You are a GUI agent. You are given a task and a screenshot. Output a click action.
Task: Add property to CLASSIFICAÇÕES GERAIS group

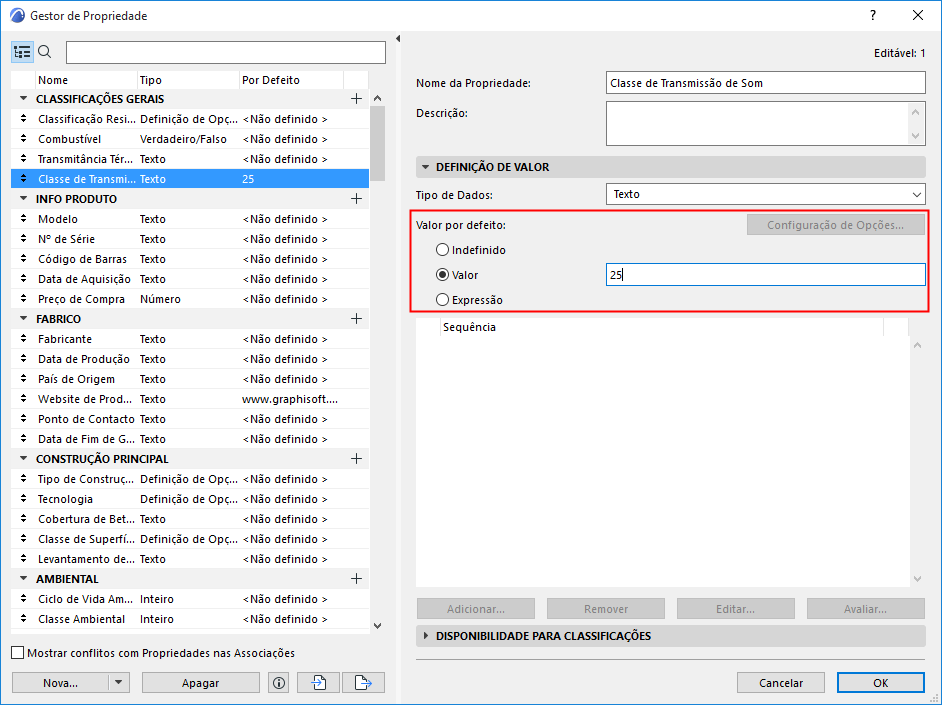pos(356,98)
